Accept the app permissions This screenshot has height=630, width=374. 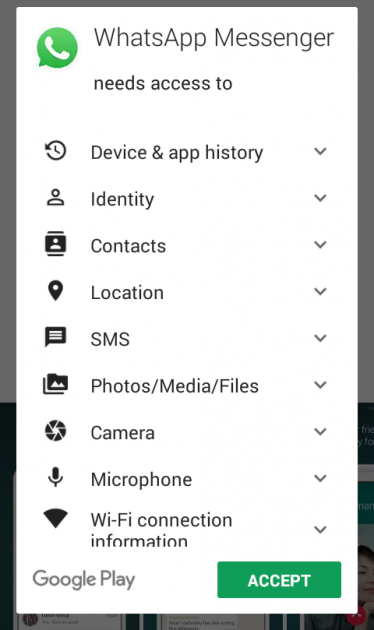click(x=279, y=580)
